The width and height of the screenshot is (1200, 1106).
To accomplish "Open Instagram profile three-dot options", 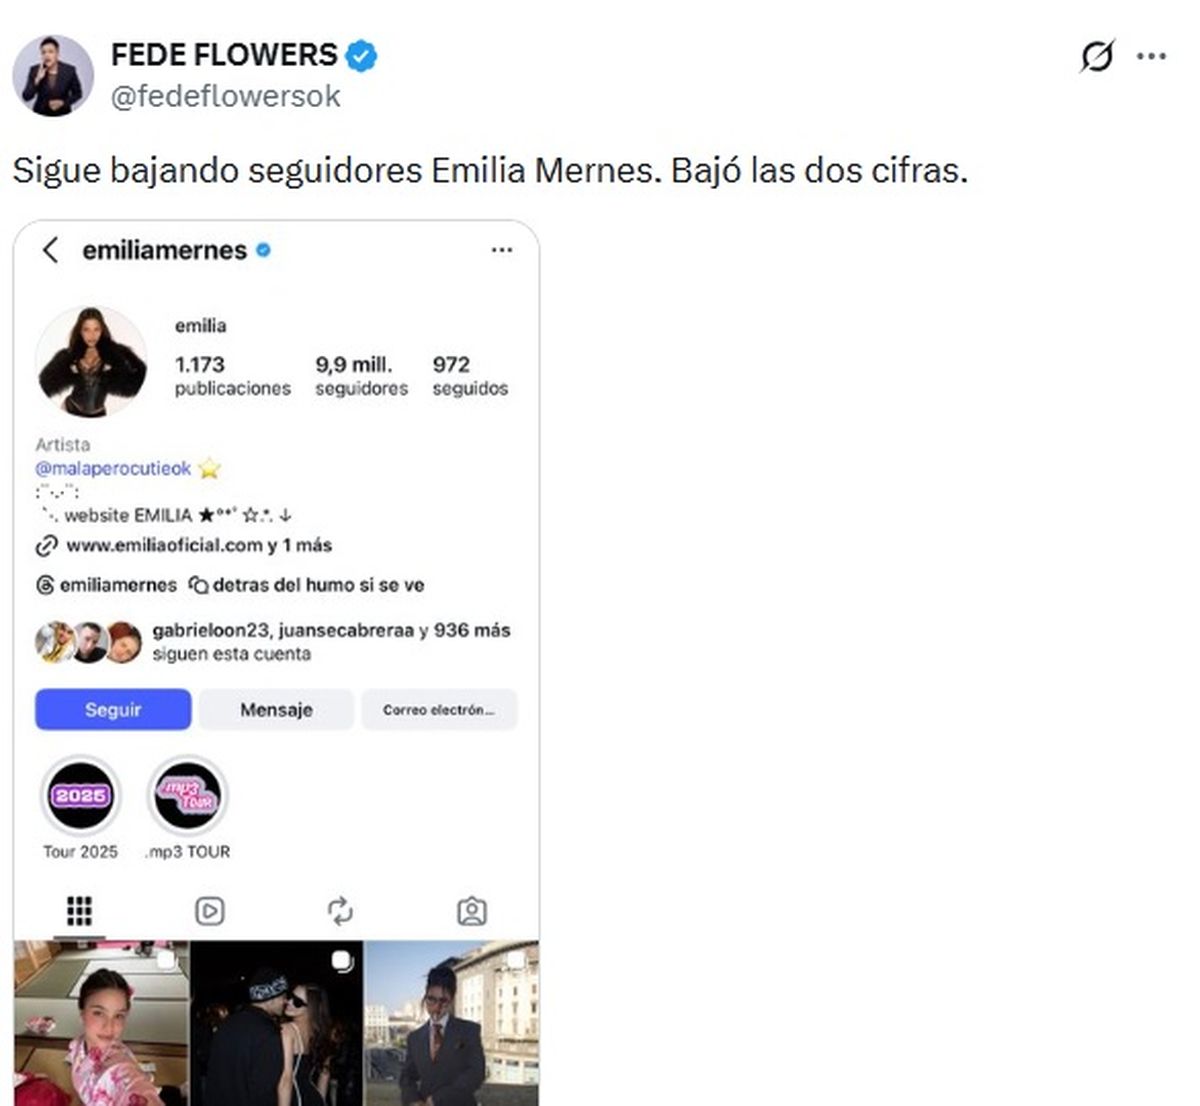I will click(x=502, y=250).
